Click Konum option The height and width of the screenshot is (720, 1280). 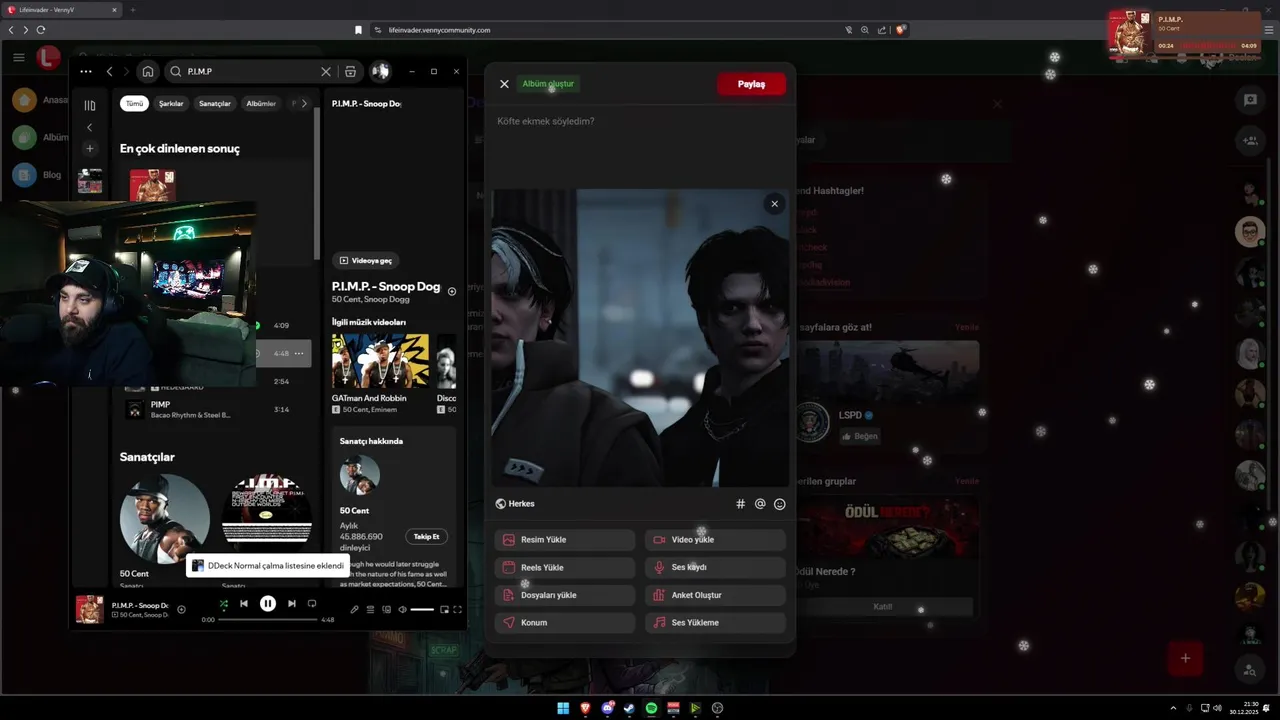565,622
